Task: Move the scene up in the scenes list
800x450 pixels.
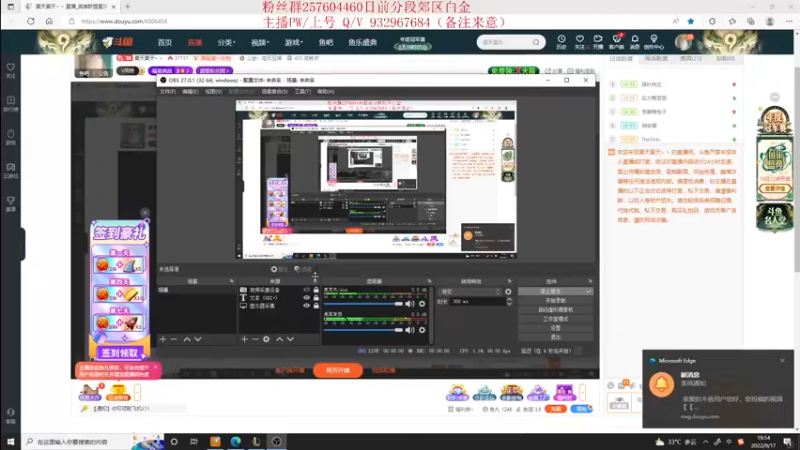Action: [187, 339]
